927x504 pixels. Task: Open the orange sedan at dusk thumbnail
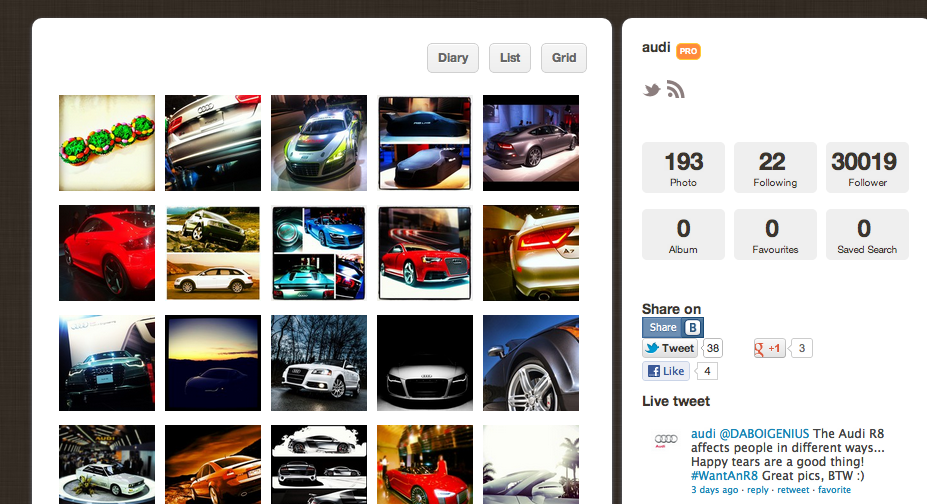(x=213, y=464)
